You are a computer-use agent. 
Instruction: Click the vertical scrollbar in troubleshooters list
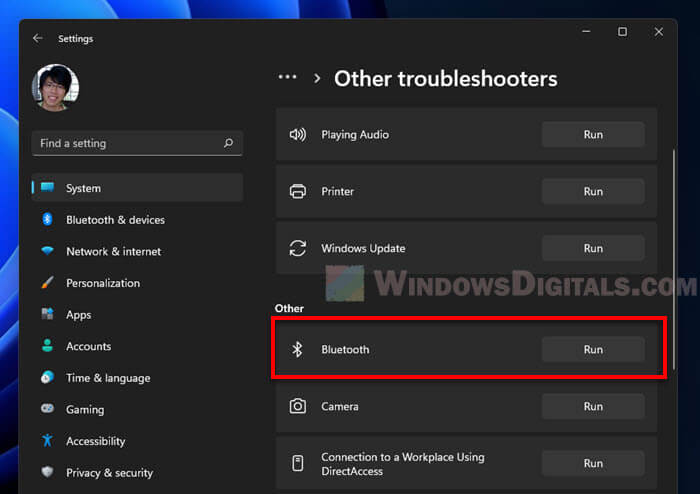(x=673, y=259)
